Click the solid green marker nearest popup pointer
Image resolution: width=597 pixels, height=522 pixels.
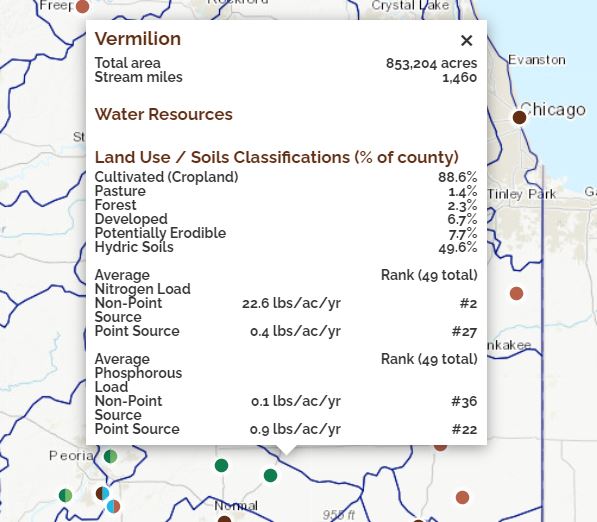pos(270,475)
